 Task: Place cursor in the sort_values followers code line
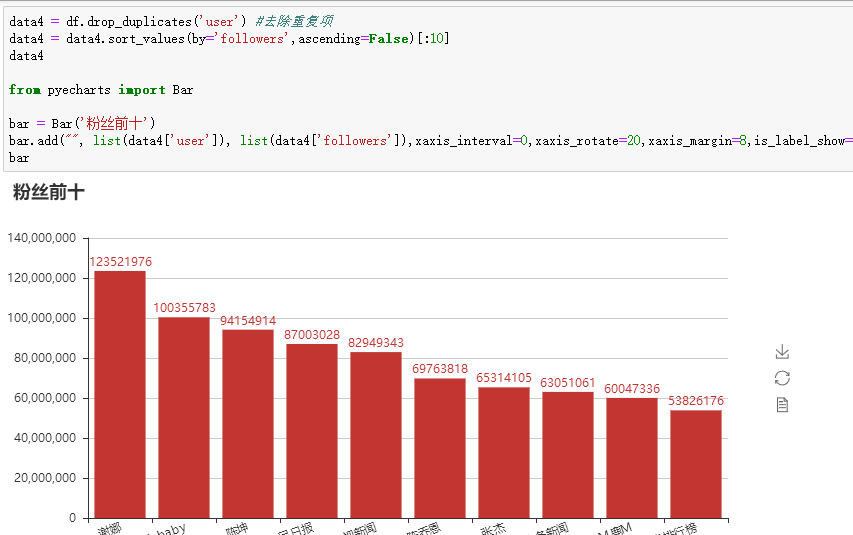point(229,39)
